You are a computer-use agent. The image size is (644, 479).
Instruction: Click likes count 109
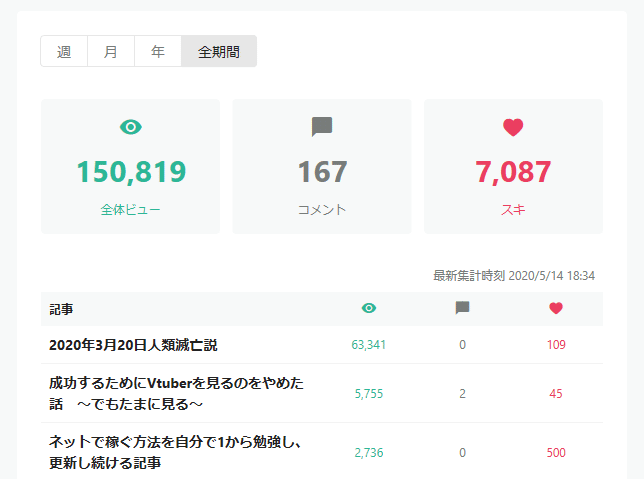pos(556,345)
